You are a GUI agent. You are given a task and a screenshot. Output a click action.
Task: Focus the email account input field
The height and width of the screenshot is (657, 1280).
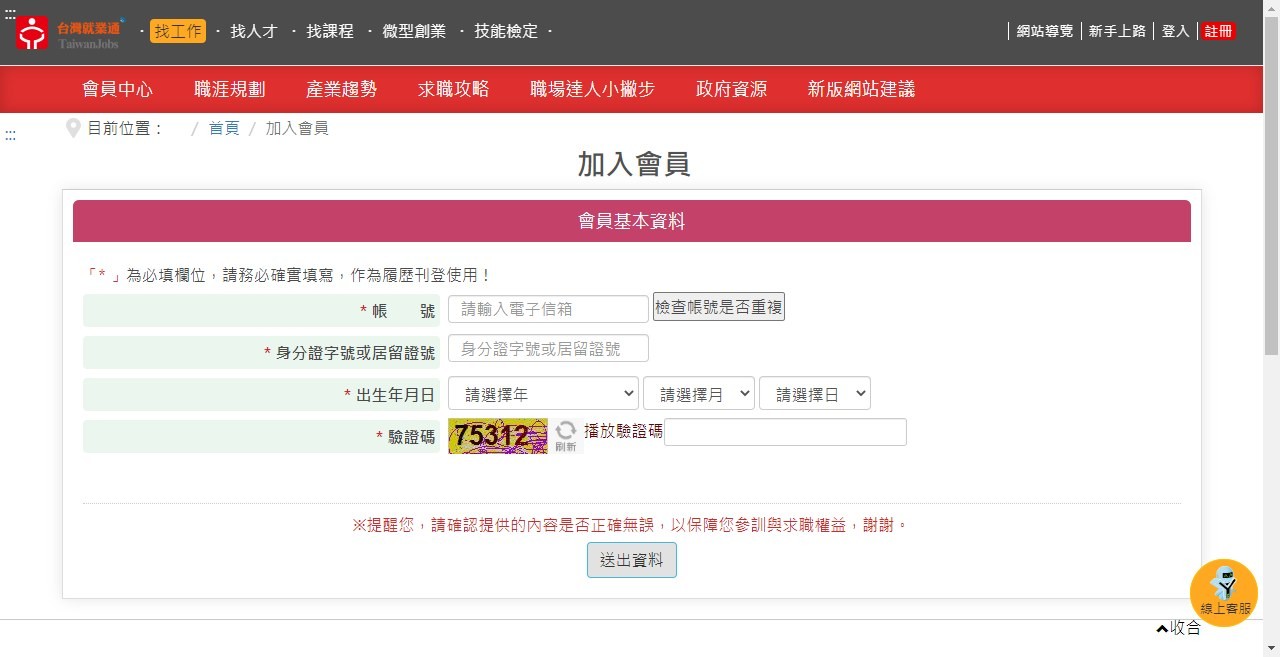point(548,309)
